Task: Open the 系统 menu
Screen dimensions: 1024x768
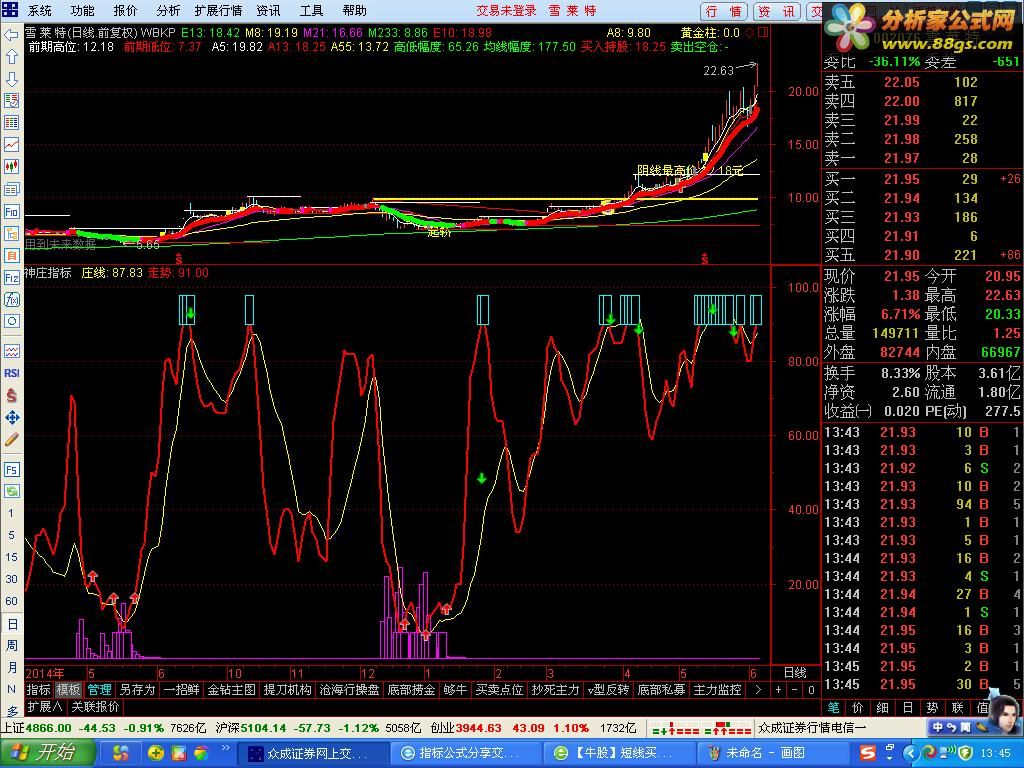Action: (39, 11)
